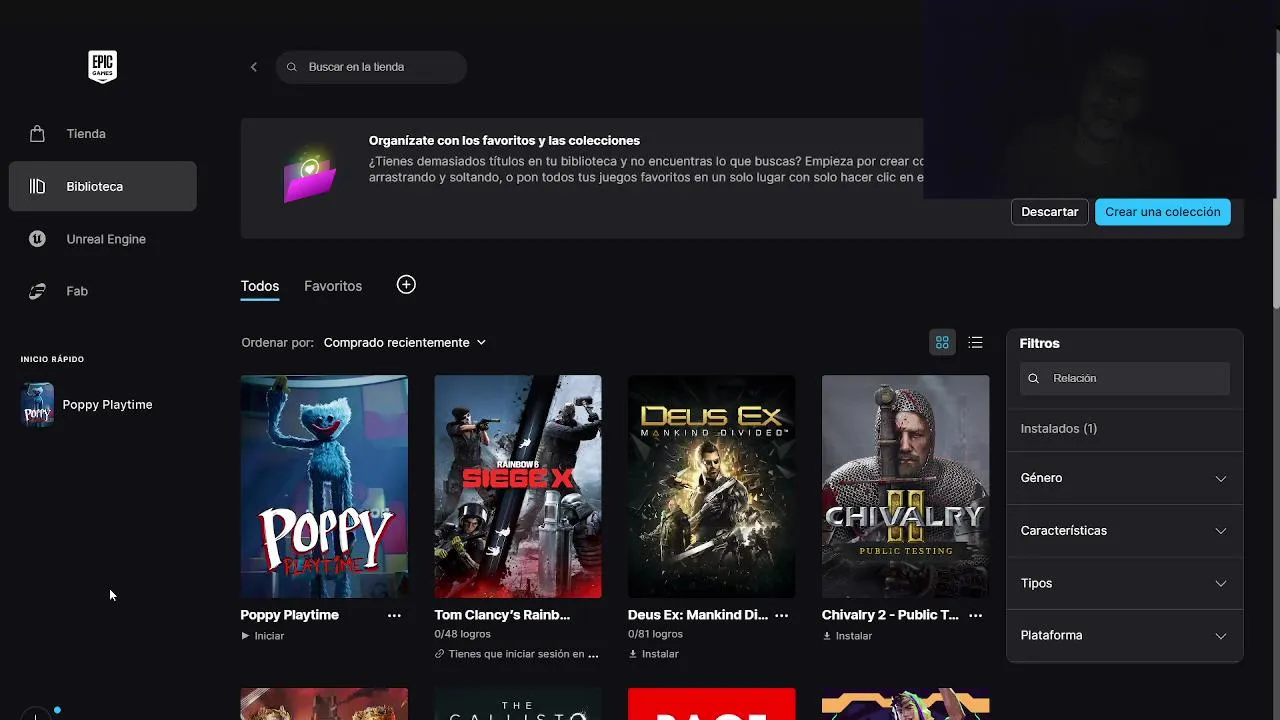This screenshot has height=720, width=1280.
Task: Click the Poppy Playtime title text
Action: pyautogui.click(x=290, y=615)
